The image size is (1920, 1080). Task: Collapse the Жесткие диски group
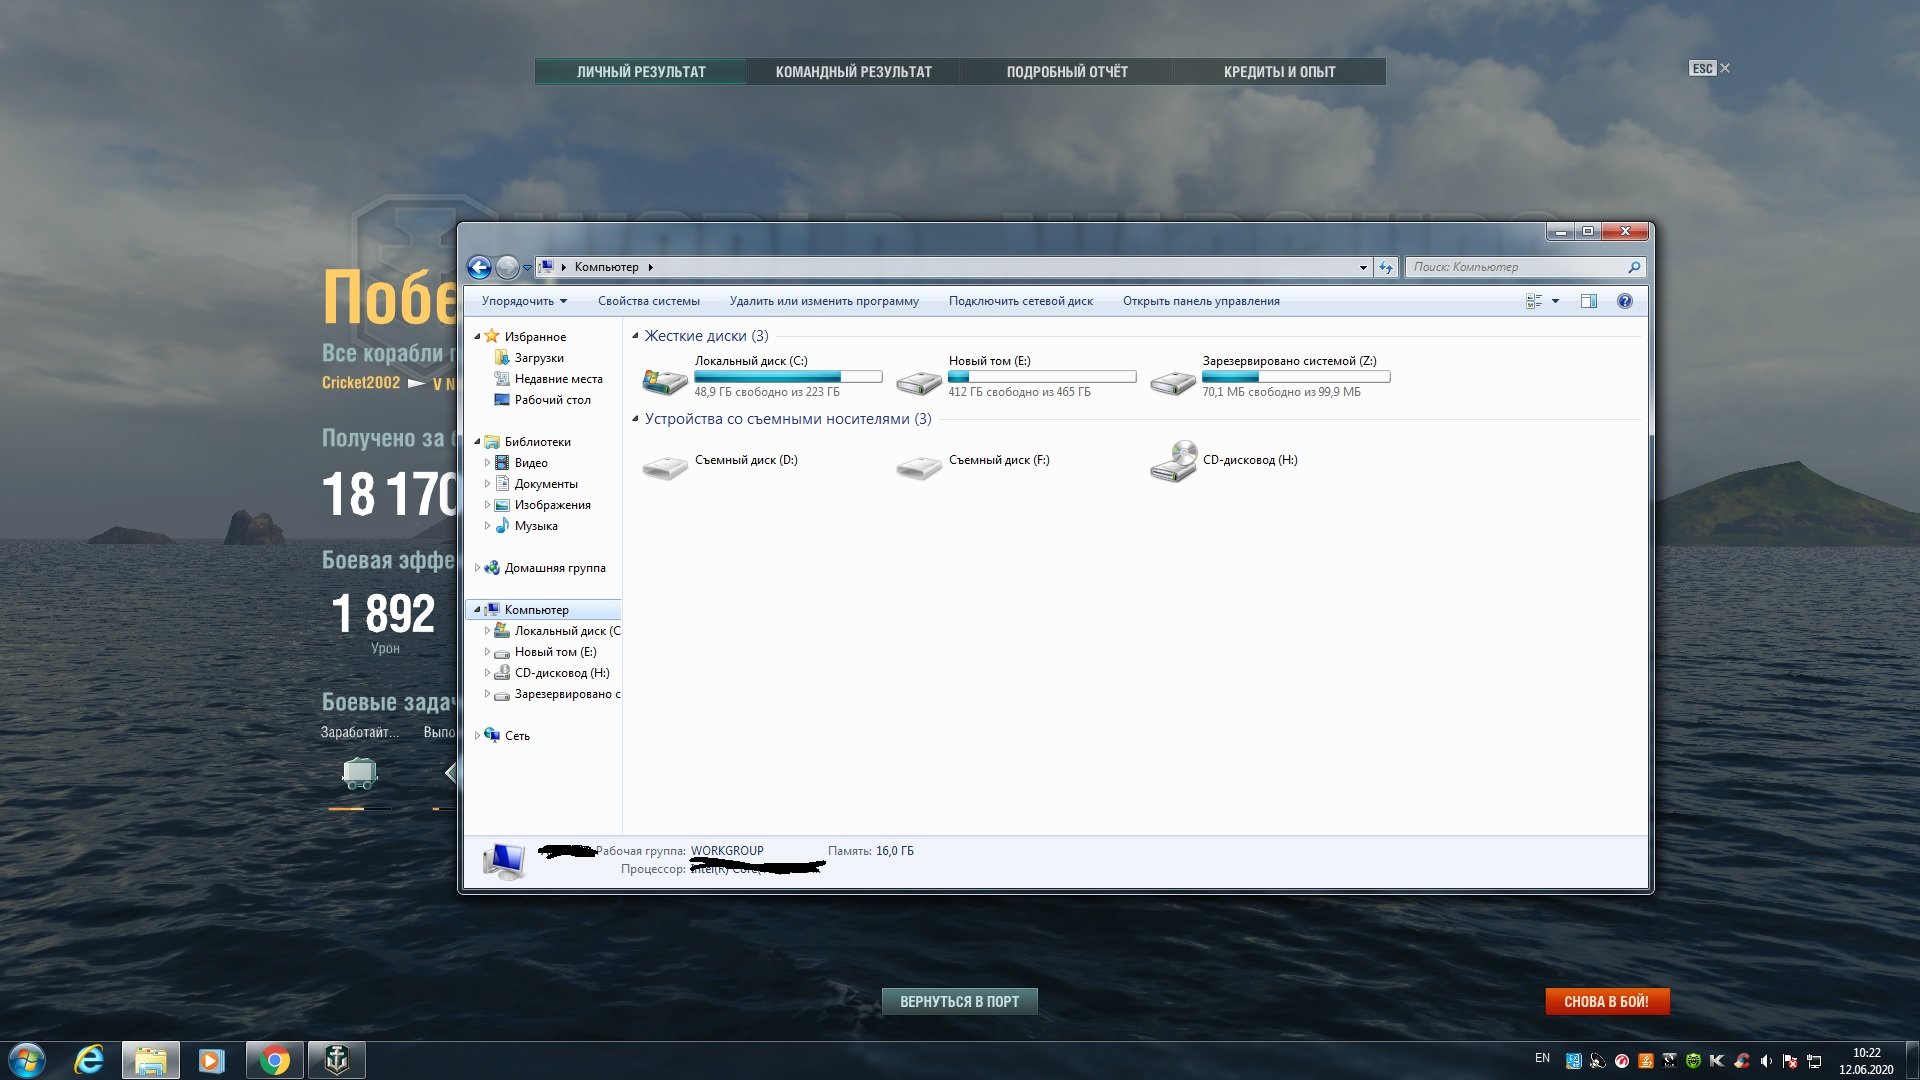click(x=635, y=336)
